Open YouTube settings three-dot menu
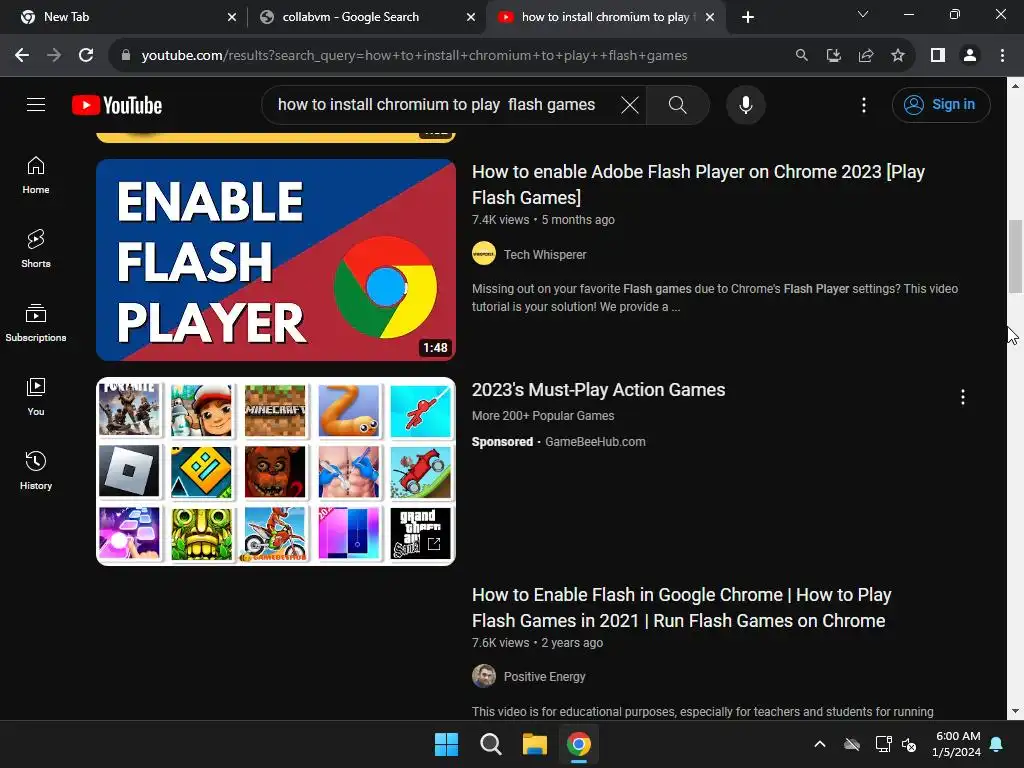Screen dimensions: 1024x768 coord(863,104)
